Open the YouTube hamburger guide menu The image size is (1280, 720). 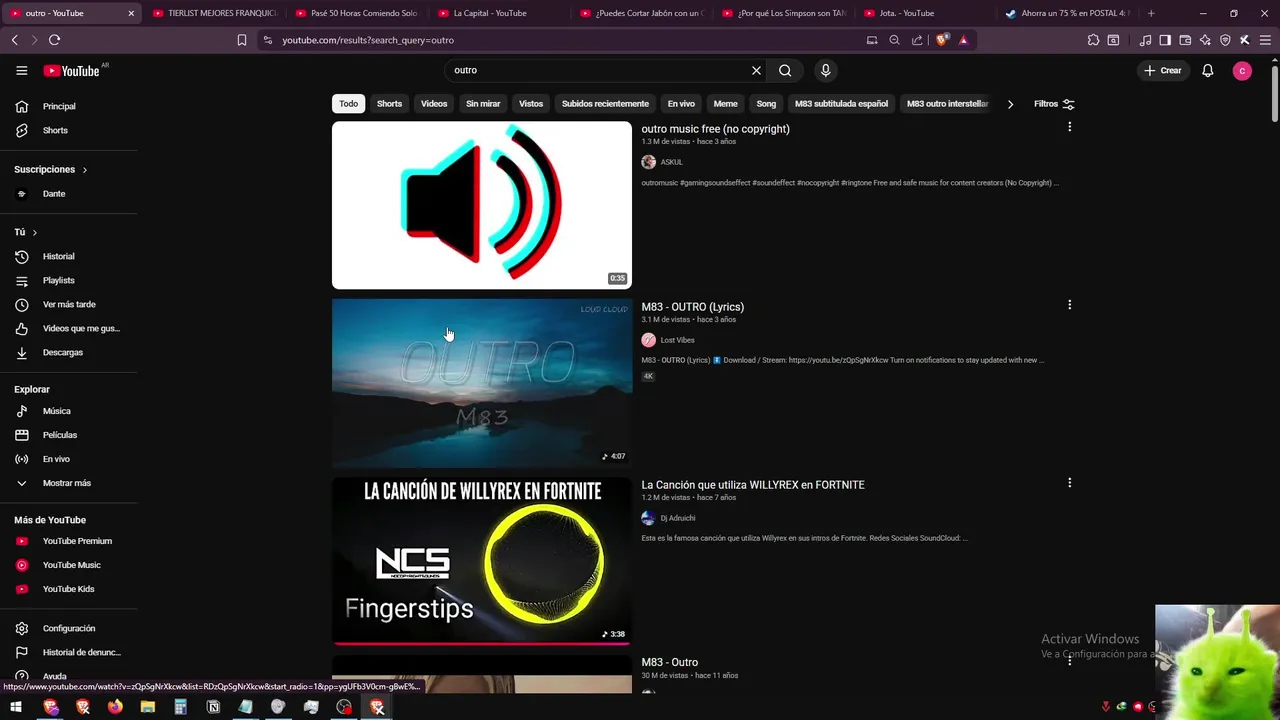click(22, 71)
